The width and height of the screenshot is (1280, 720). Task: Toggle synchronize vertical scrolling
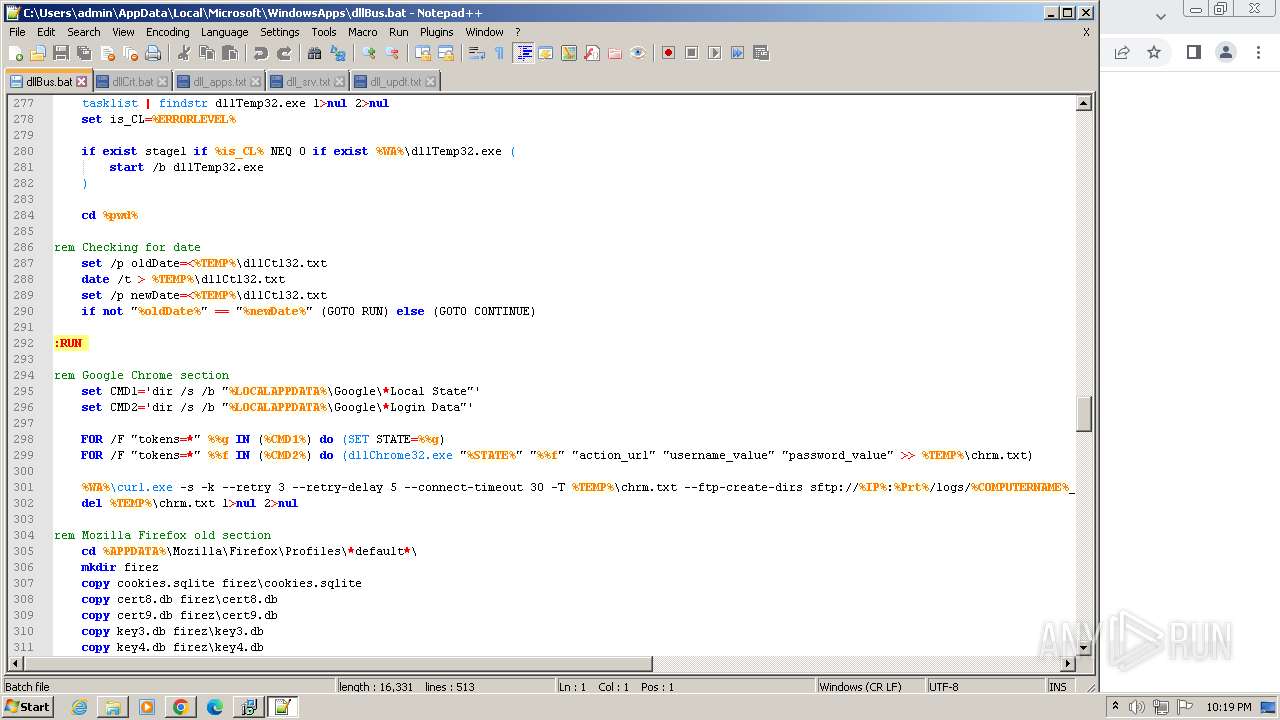(423, 53)
